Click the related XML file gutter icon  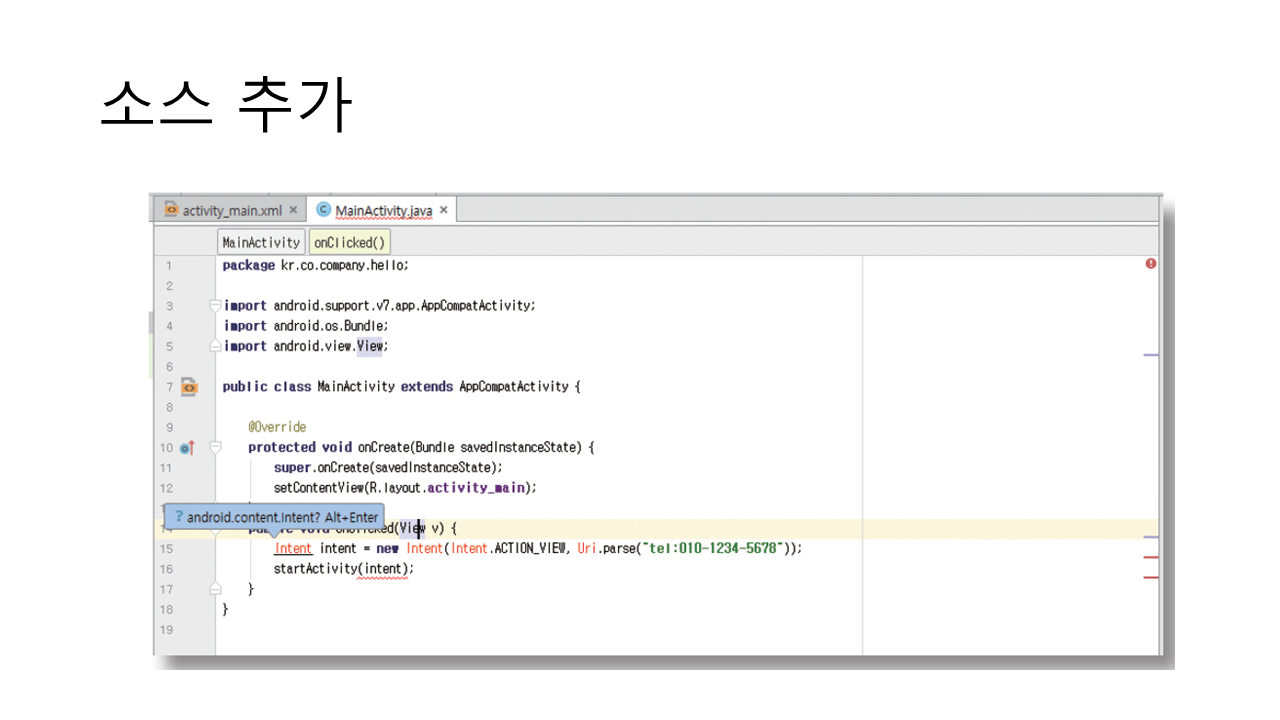click(189, 387)
